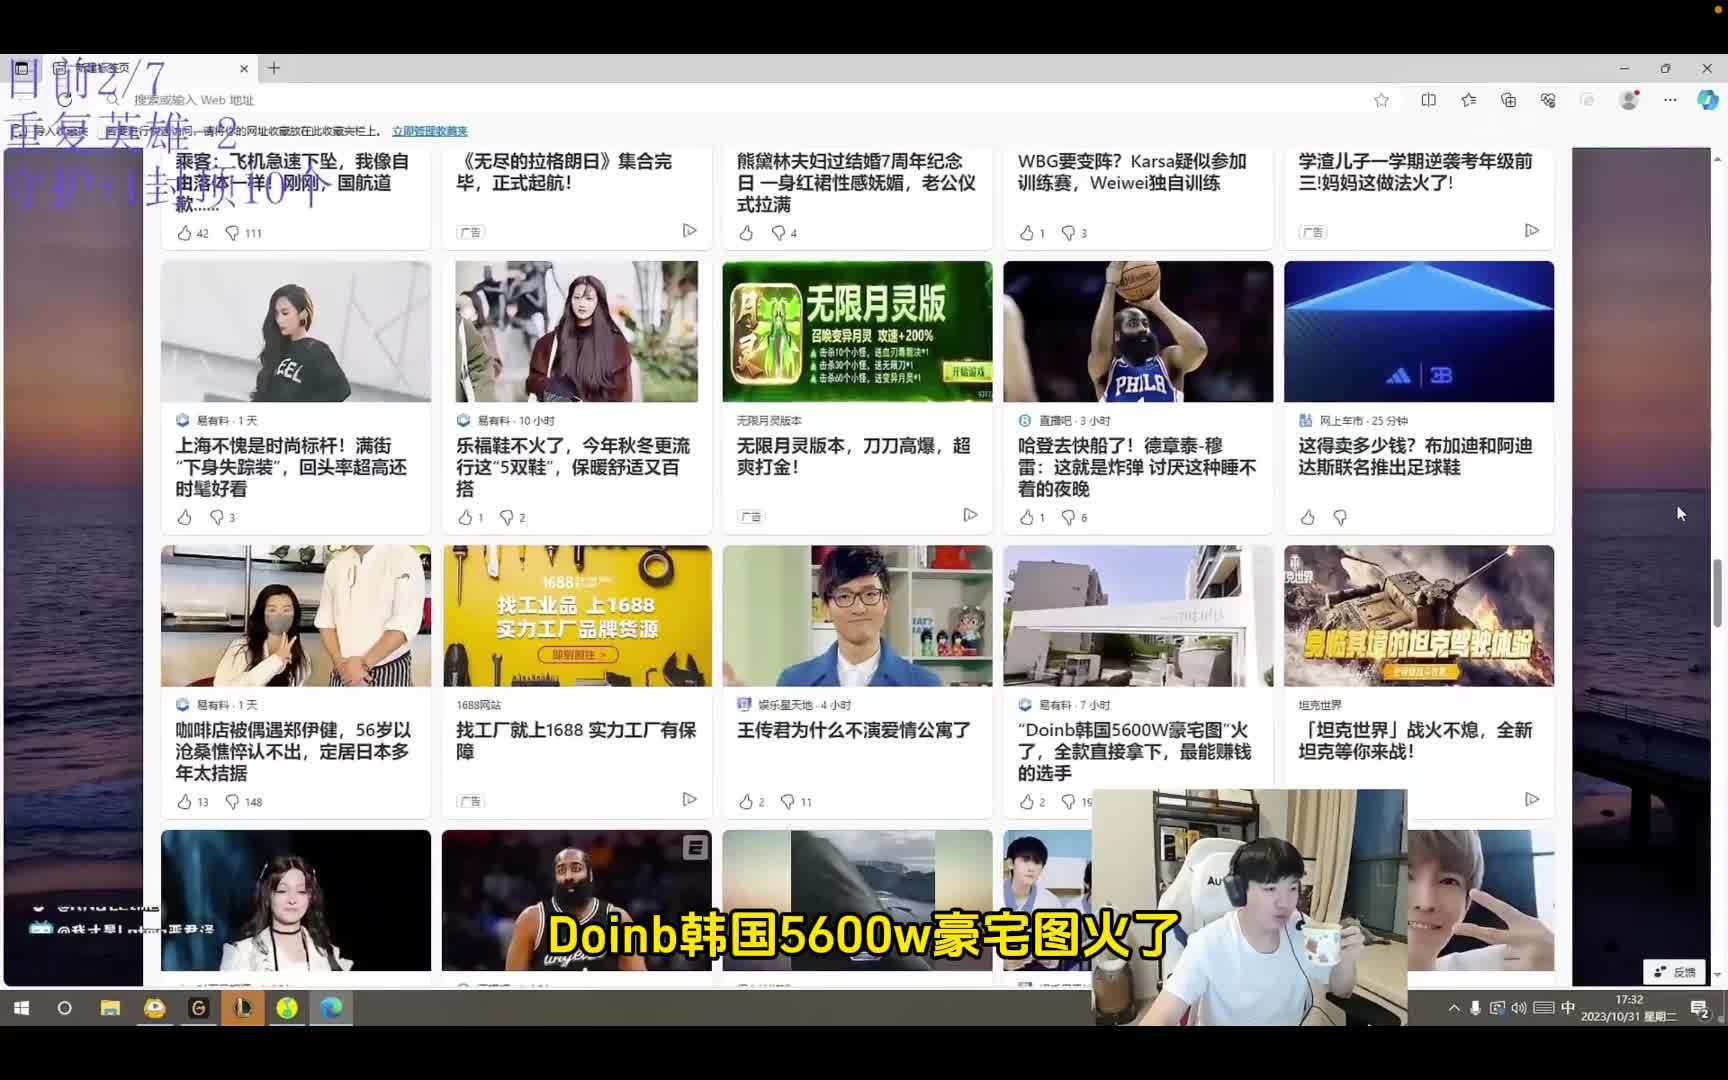The height and width of the screenshot is (1080, 1728).
Task: Open the user profile avatar
Action: [x=1629, y=100]
